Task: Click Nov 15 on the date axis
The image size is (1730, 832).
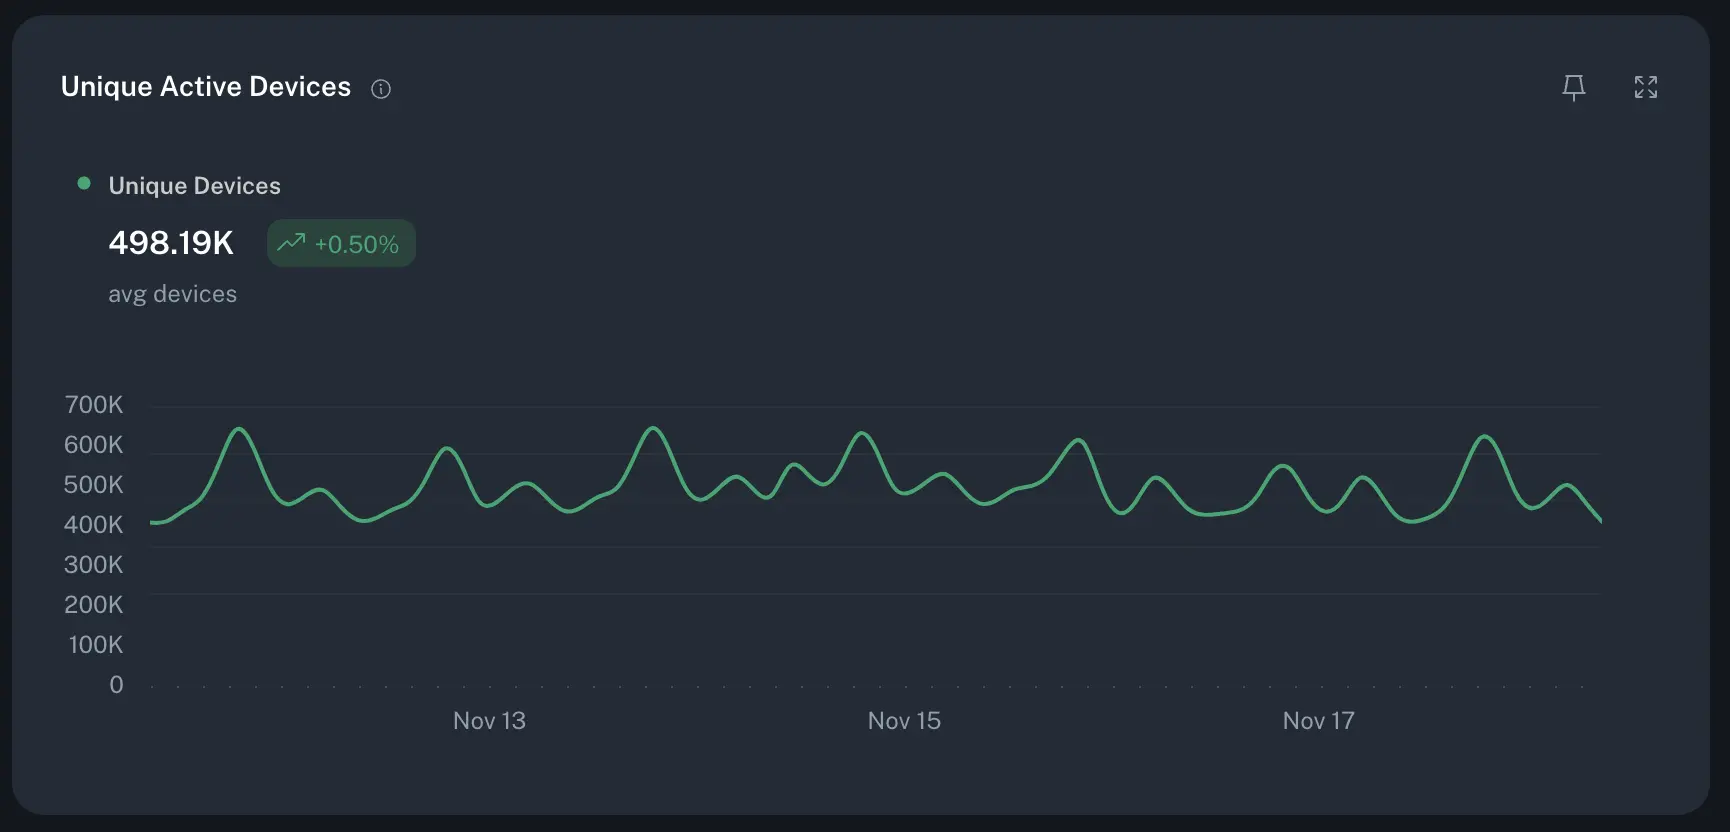Action: [x=904, y=720]
